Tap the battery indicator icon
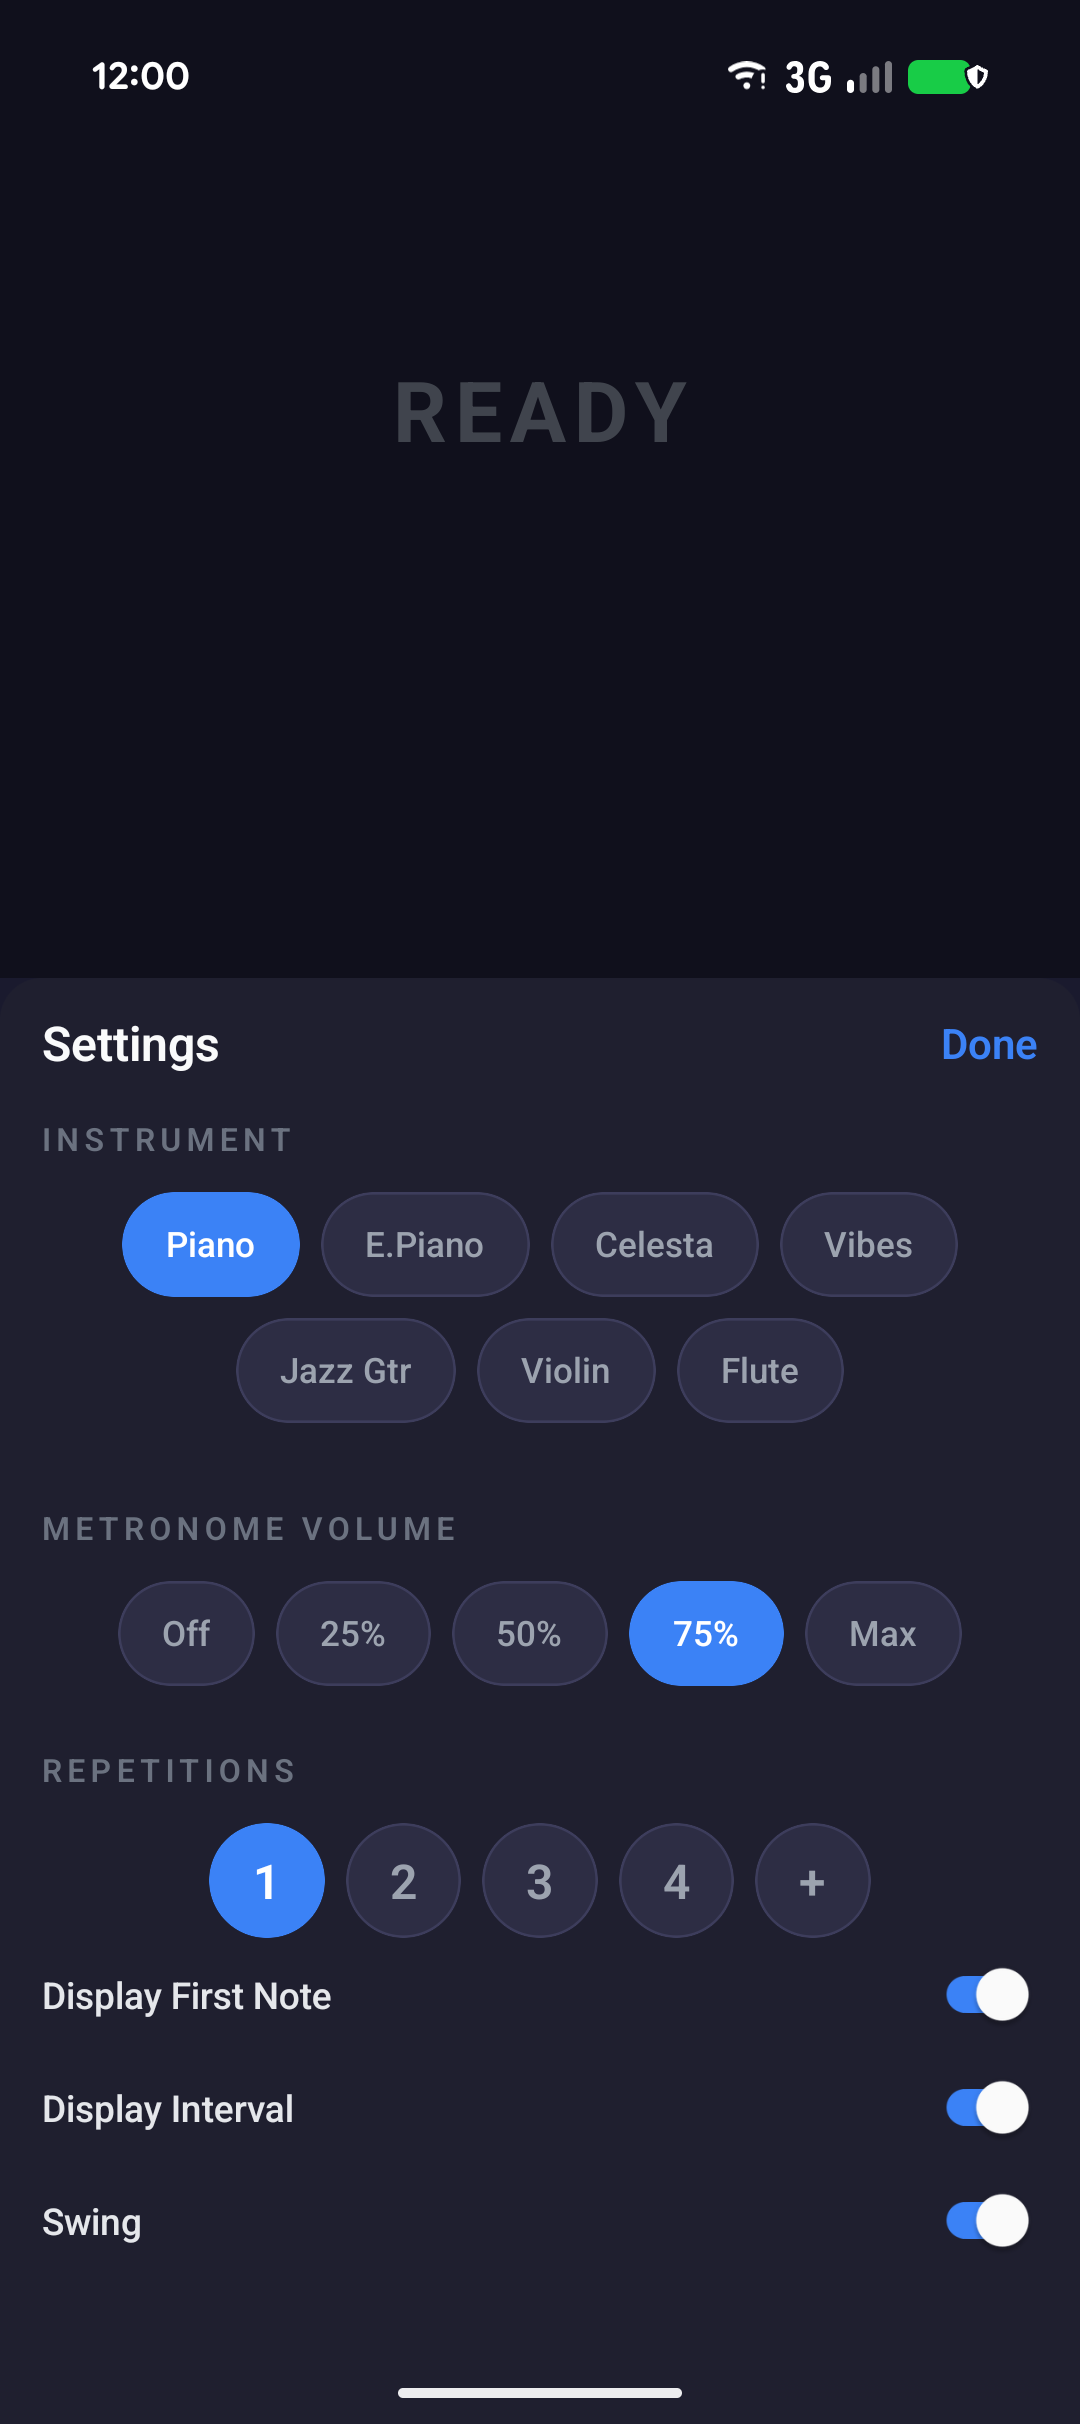 point(946,77)
